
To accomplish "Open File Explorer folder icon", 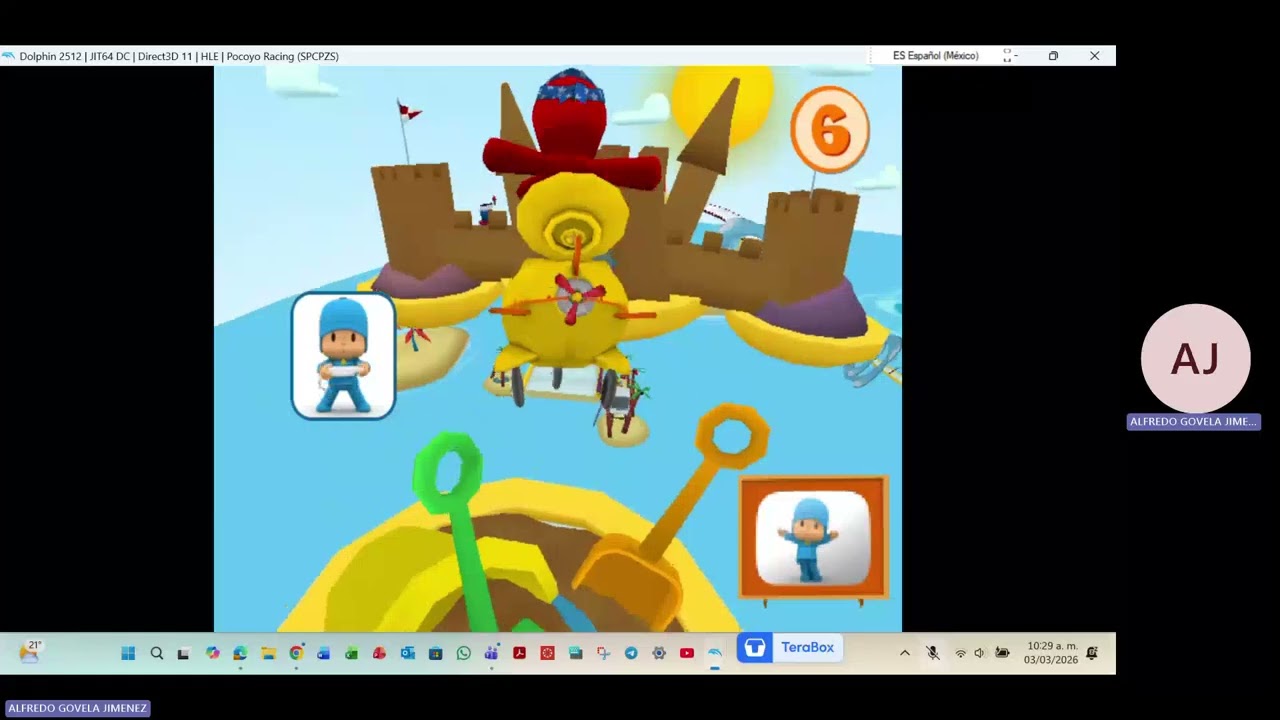I will [268, 653].
